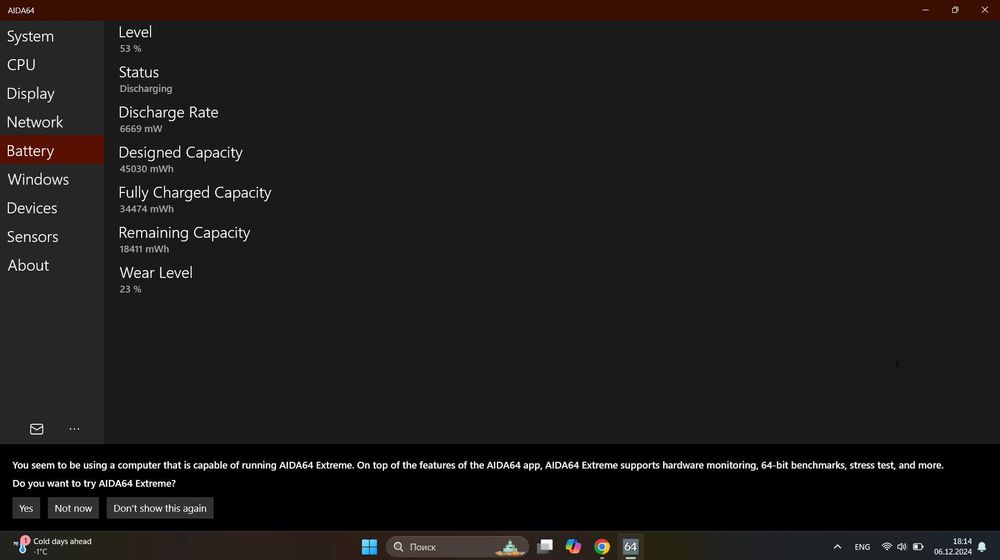
Task: Open volume speaker tray icon
Action: 902,547
